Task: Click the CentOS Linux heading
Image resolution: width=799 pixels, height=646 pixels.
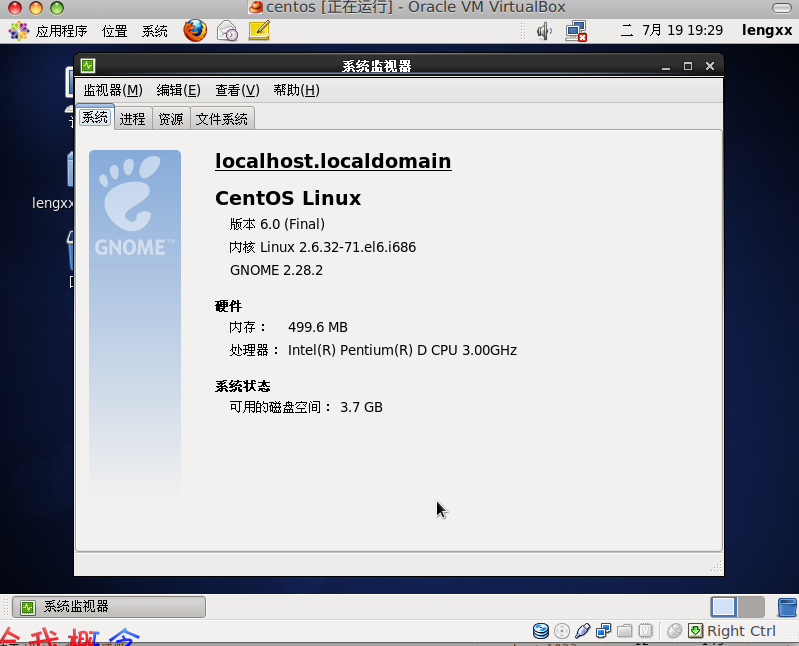Action: click(x=288, y=198)
